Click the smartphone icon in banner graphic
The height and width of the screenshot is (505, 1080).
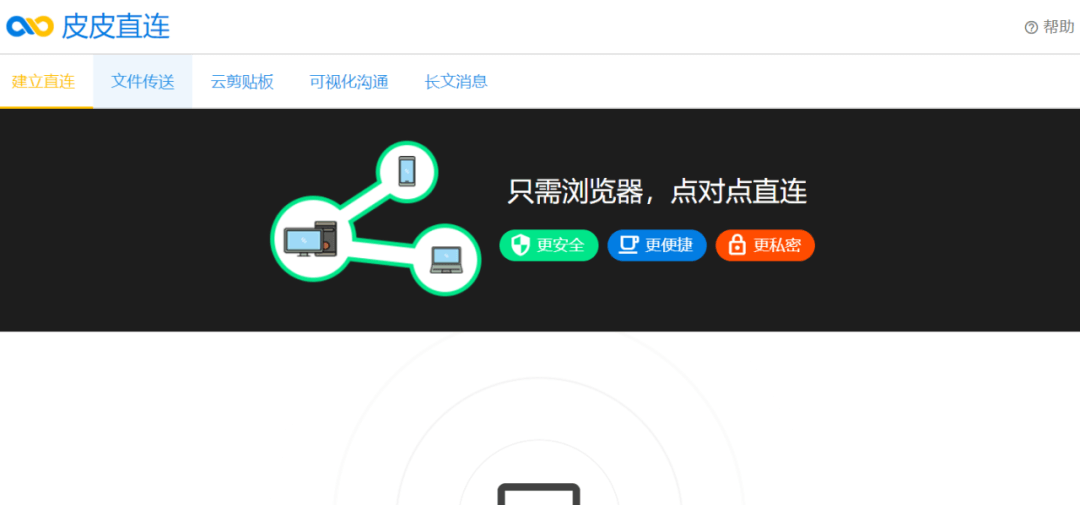(407, 171)
